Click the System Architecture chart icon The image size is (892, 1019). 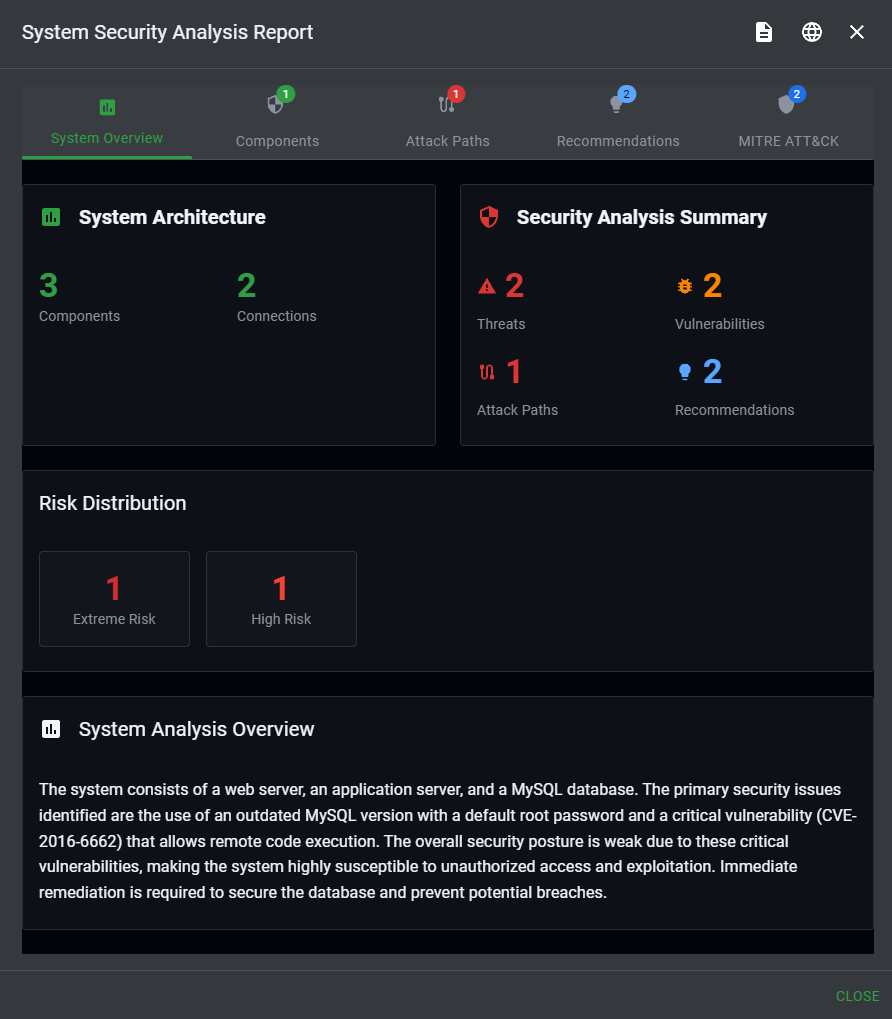pos(51,217)
